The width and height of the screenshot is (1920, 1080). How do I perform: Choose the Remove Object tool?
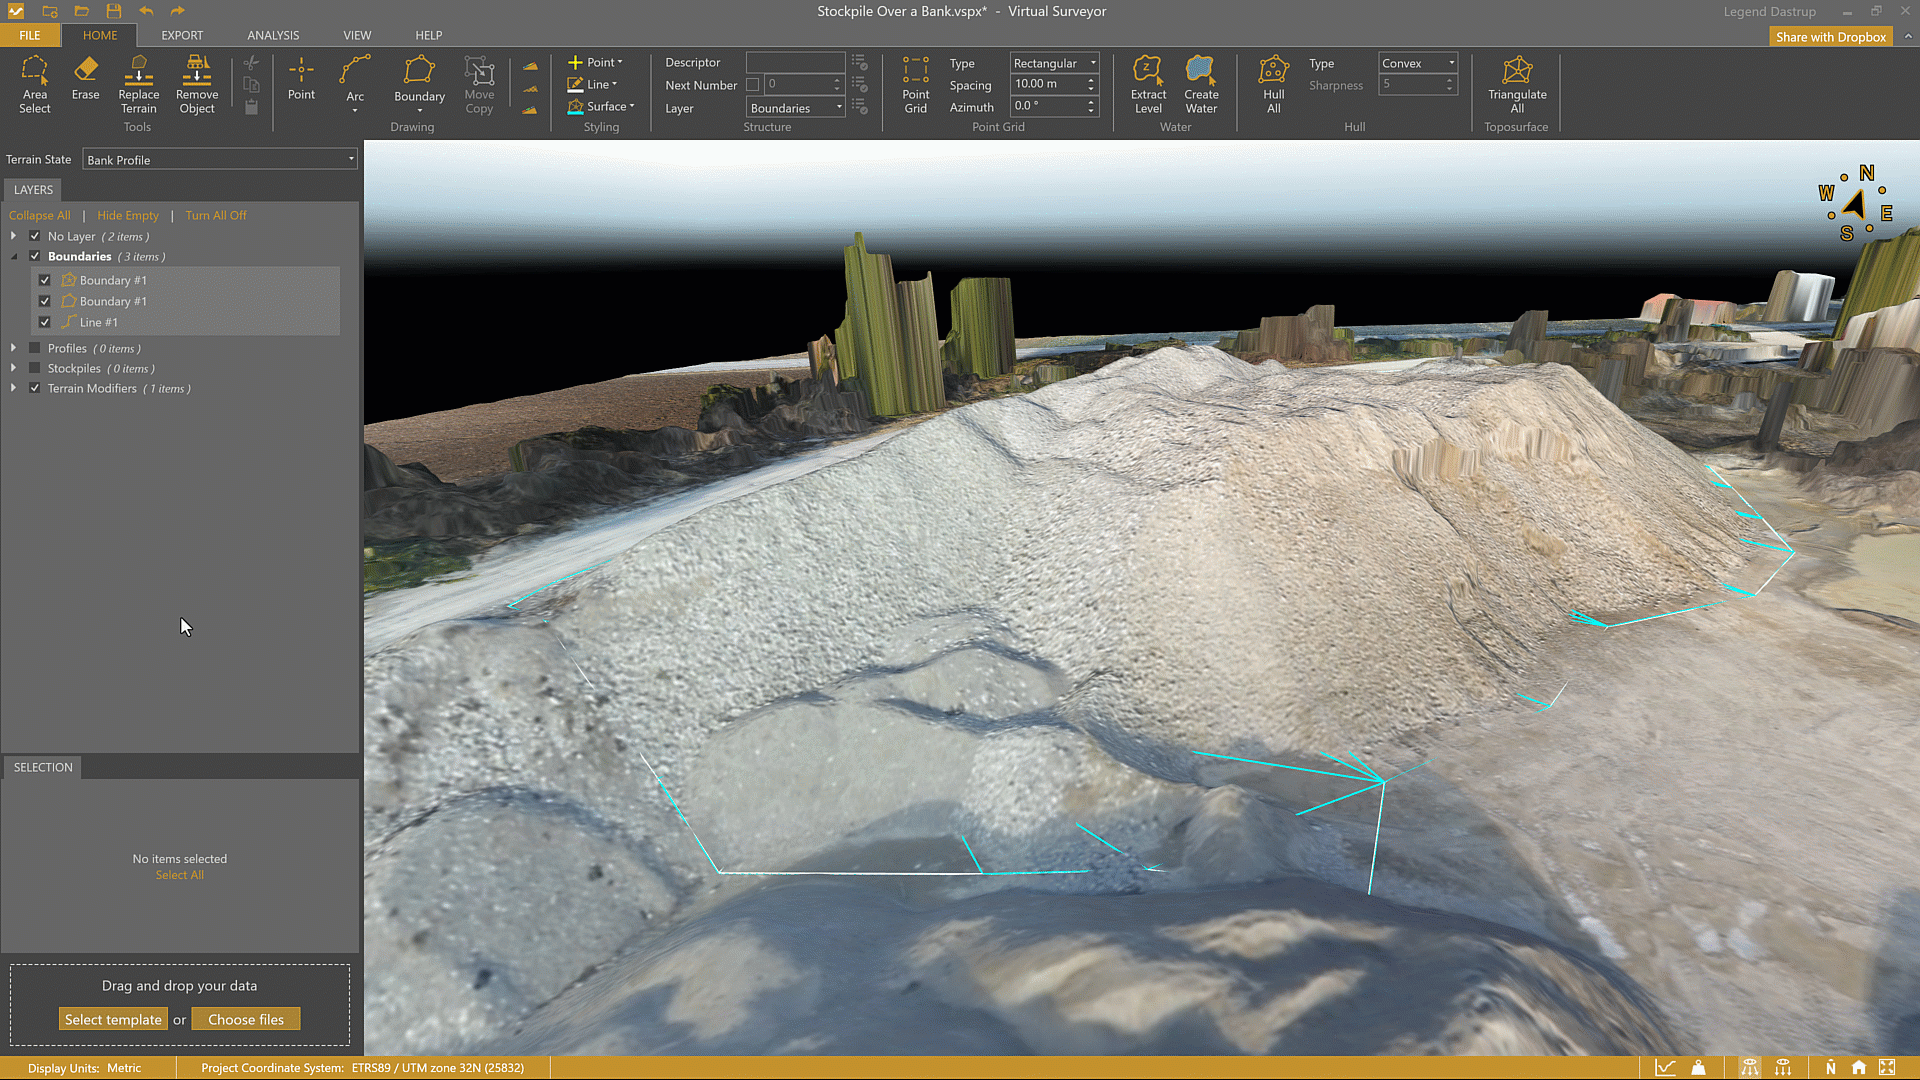pyautogui.click(x=196, y=84)
